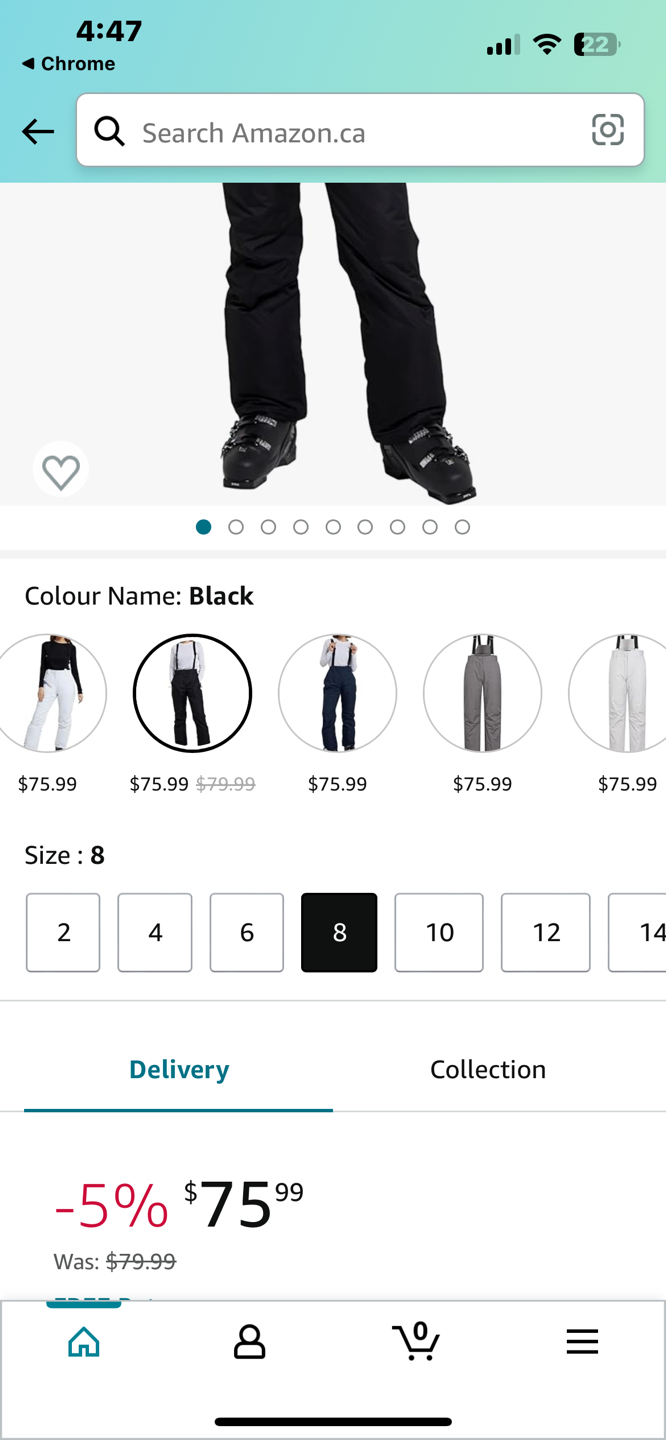Viewport: 666px width, 1440px height.
Task: Switch to Collection tab
Action: click(488, 1069)
